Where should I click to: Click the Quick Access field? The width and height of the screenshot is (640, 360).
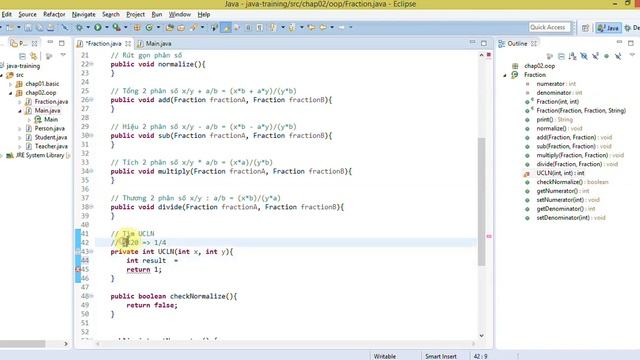point(549,27)
